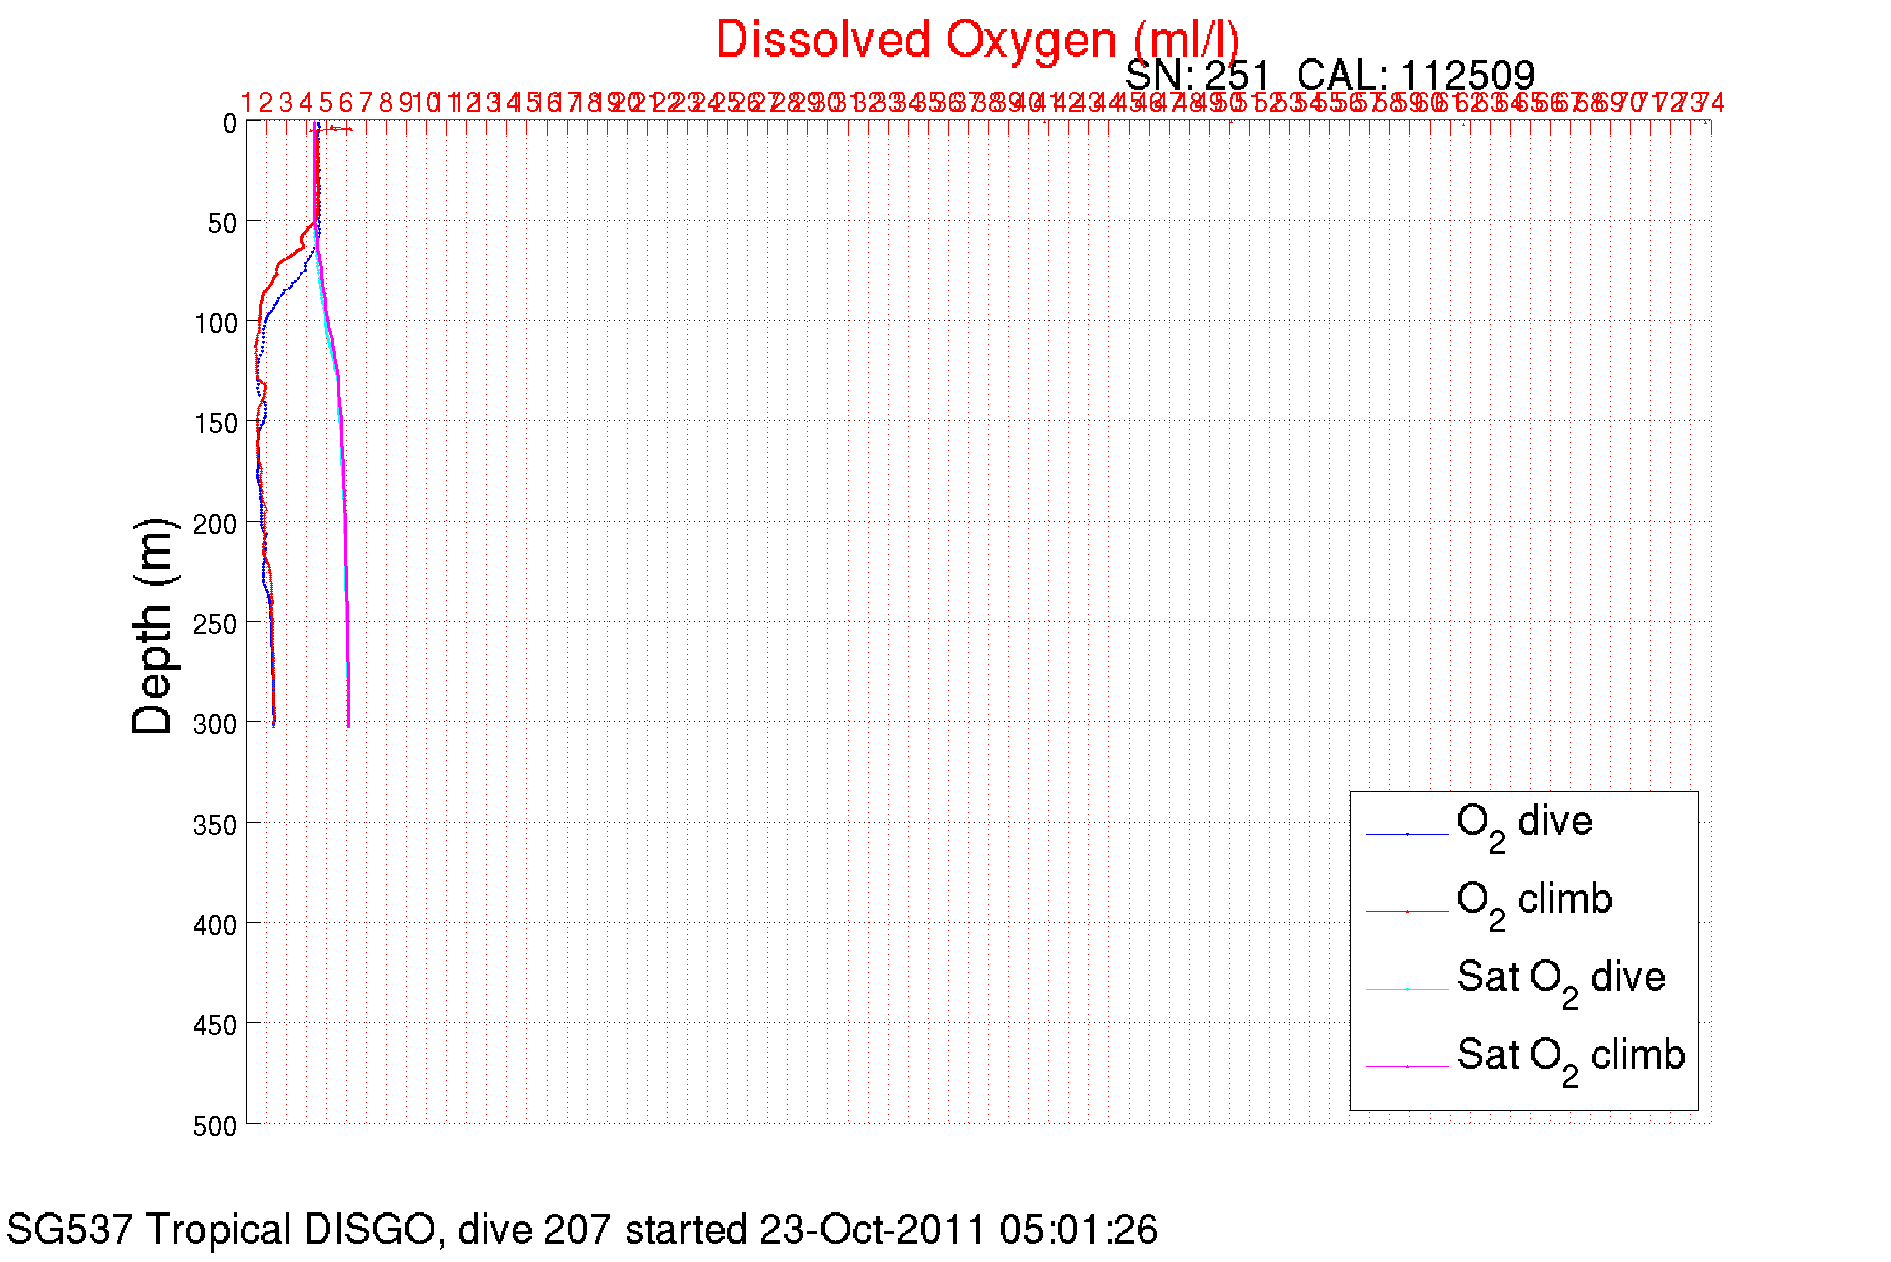Click the depth tick label 250
Viewport: 1891px width, 1262px height.
[x=216, y=624]
